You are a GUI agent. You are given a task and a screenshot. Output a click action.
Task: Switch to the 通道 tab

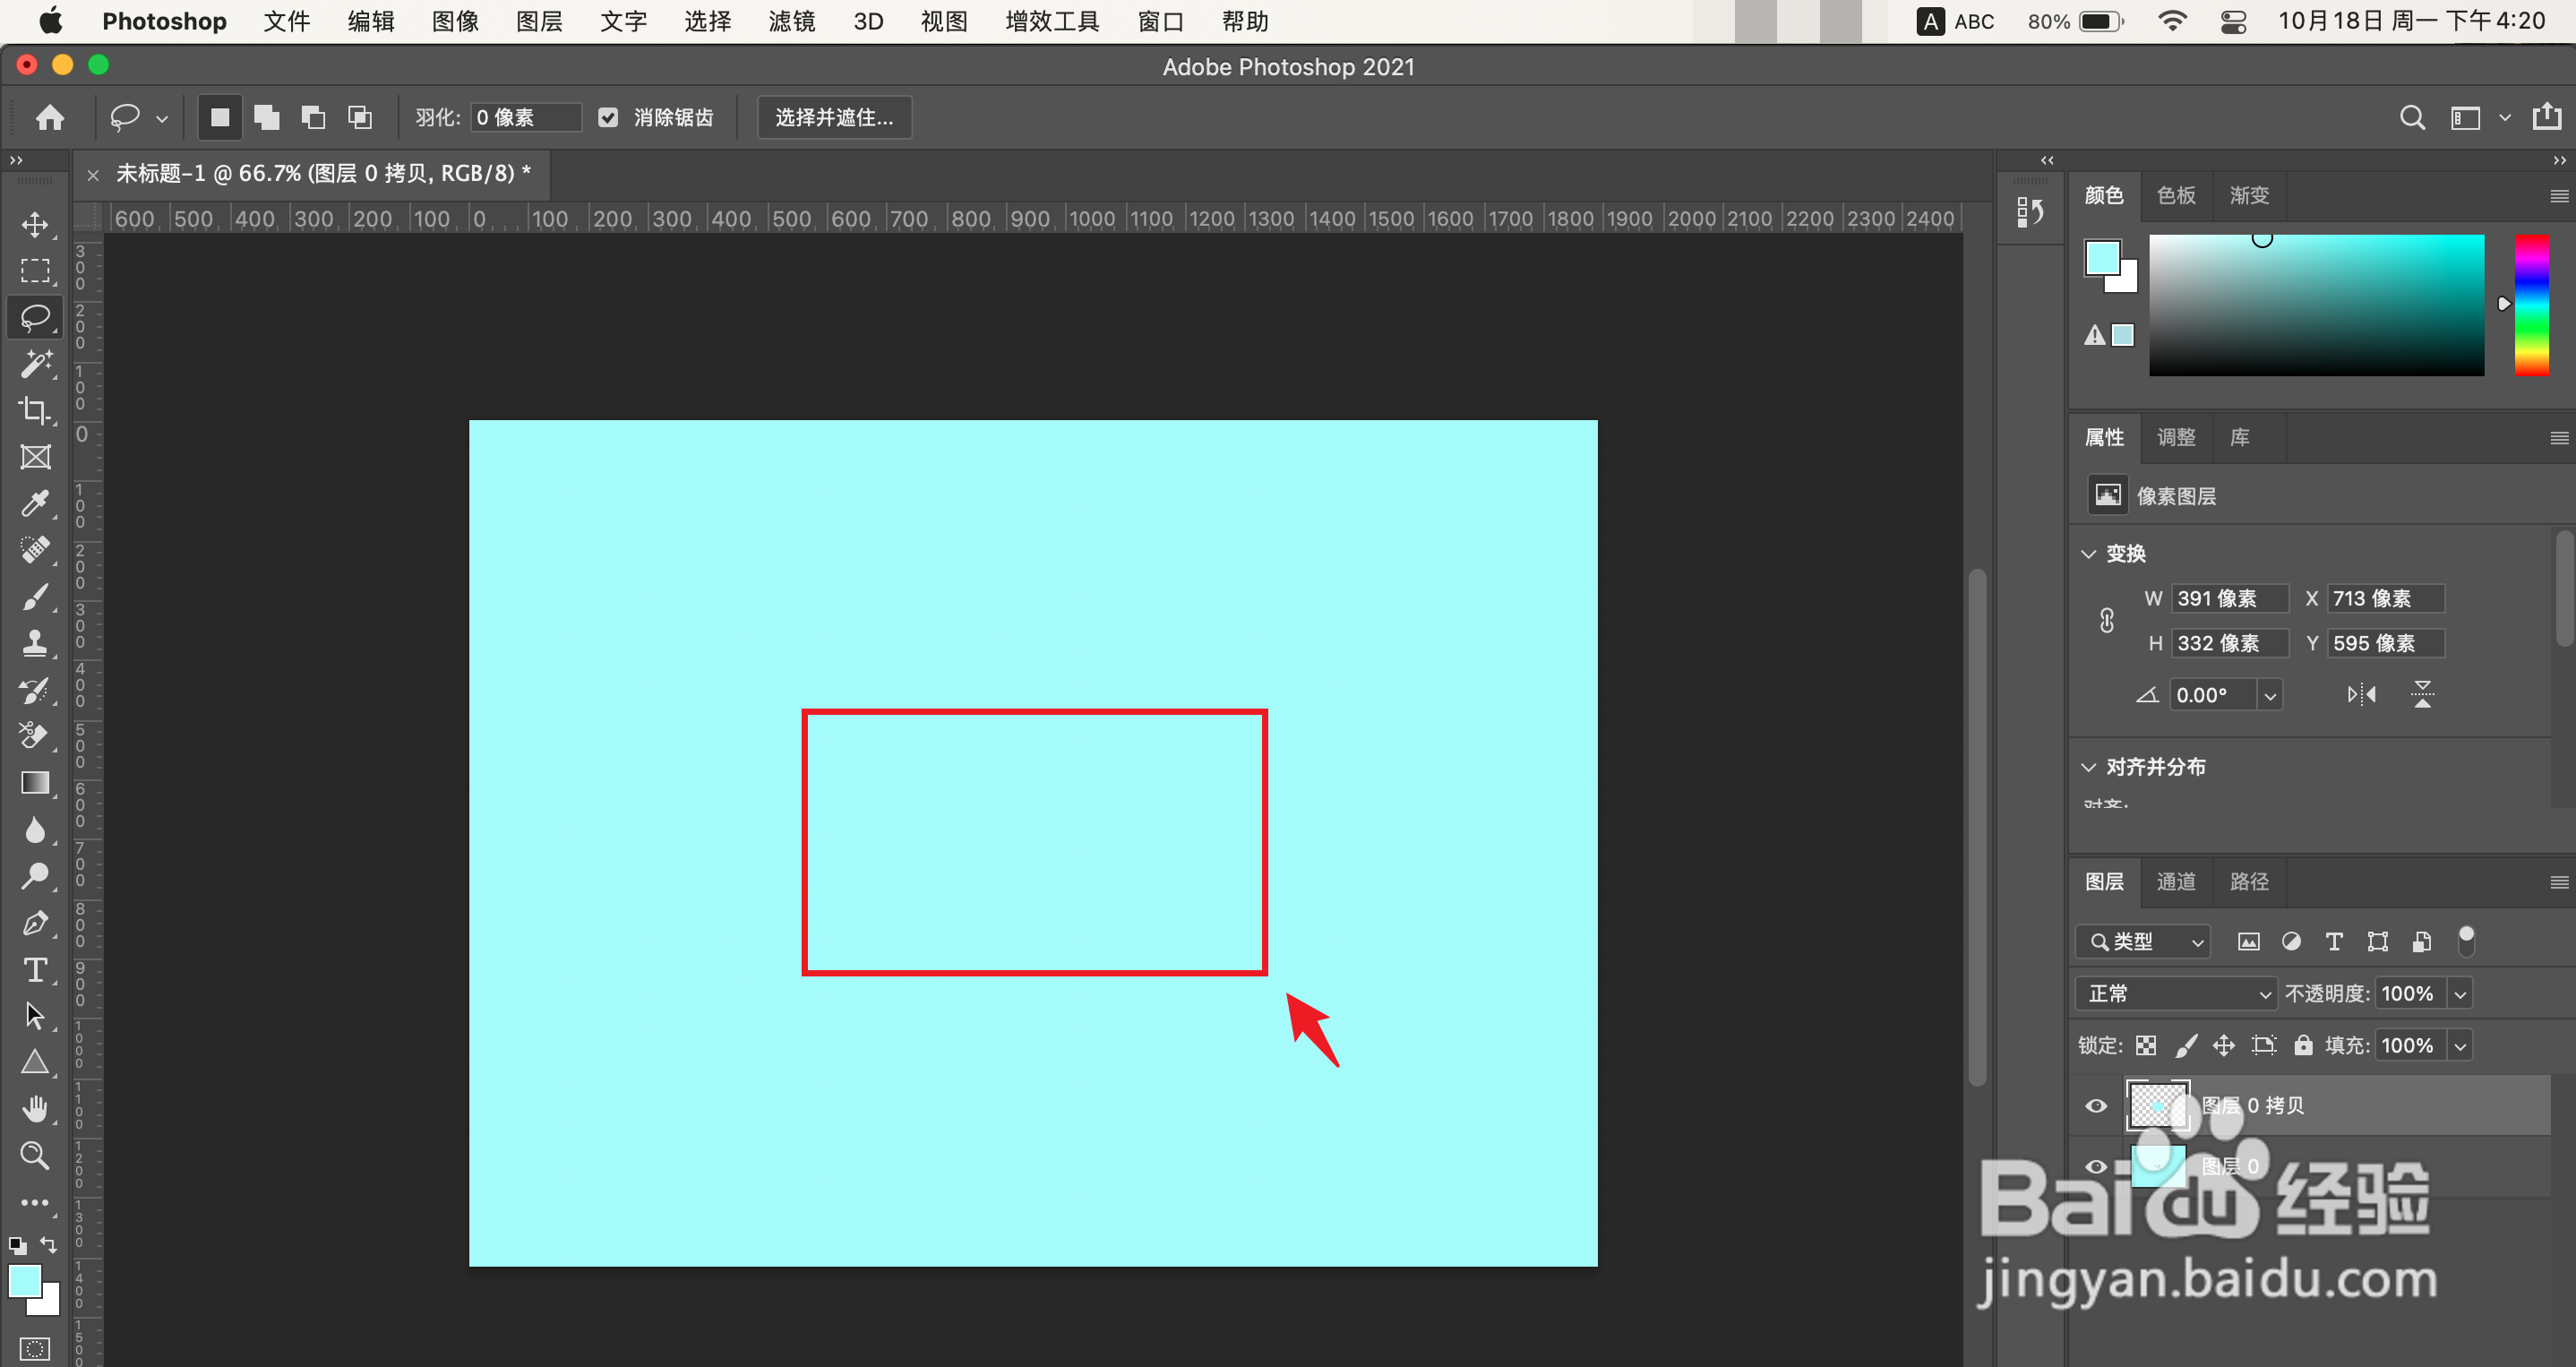click(2176, 881)
